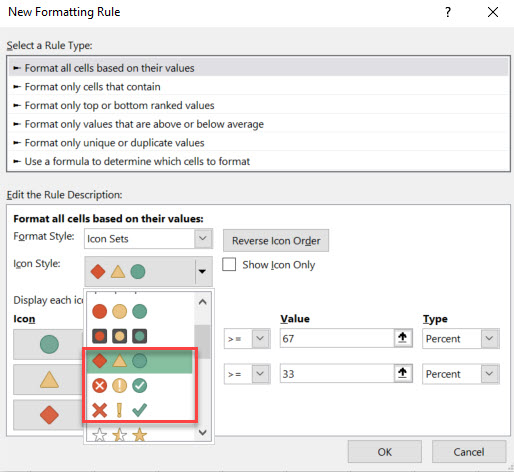Confirm with the OK button
Viewport: 514px width, 472px height.
[x=385, y=452]
